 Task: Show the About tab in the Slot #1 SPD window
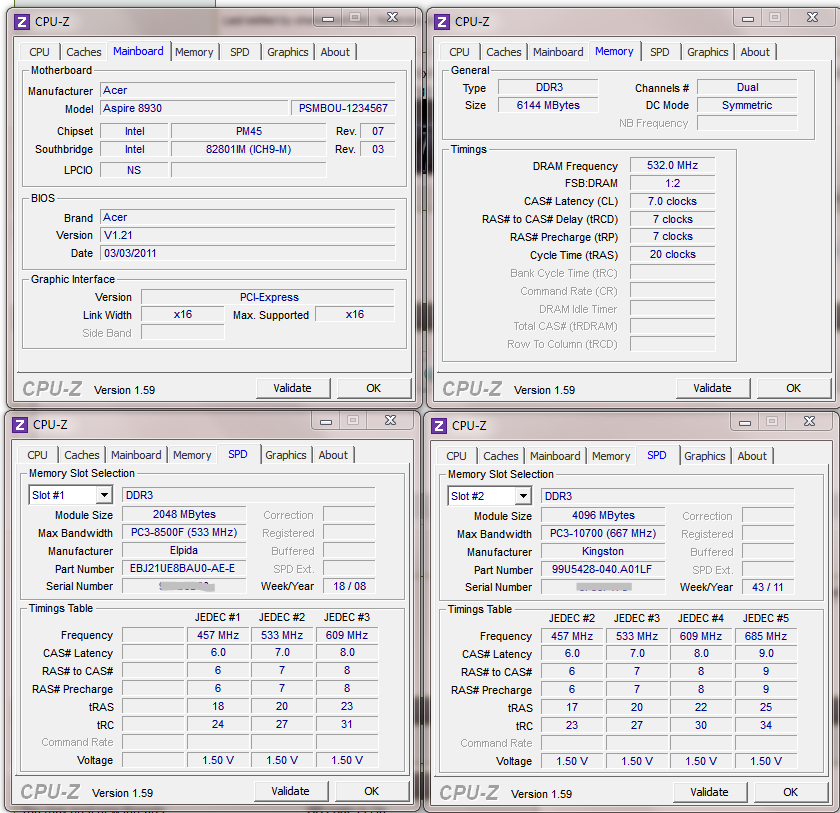coord(333,455)
